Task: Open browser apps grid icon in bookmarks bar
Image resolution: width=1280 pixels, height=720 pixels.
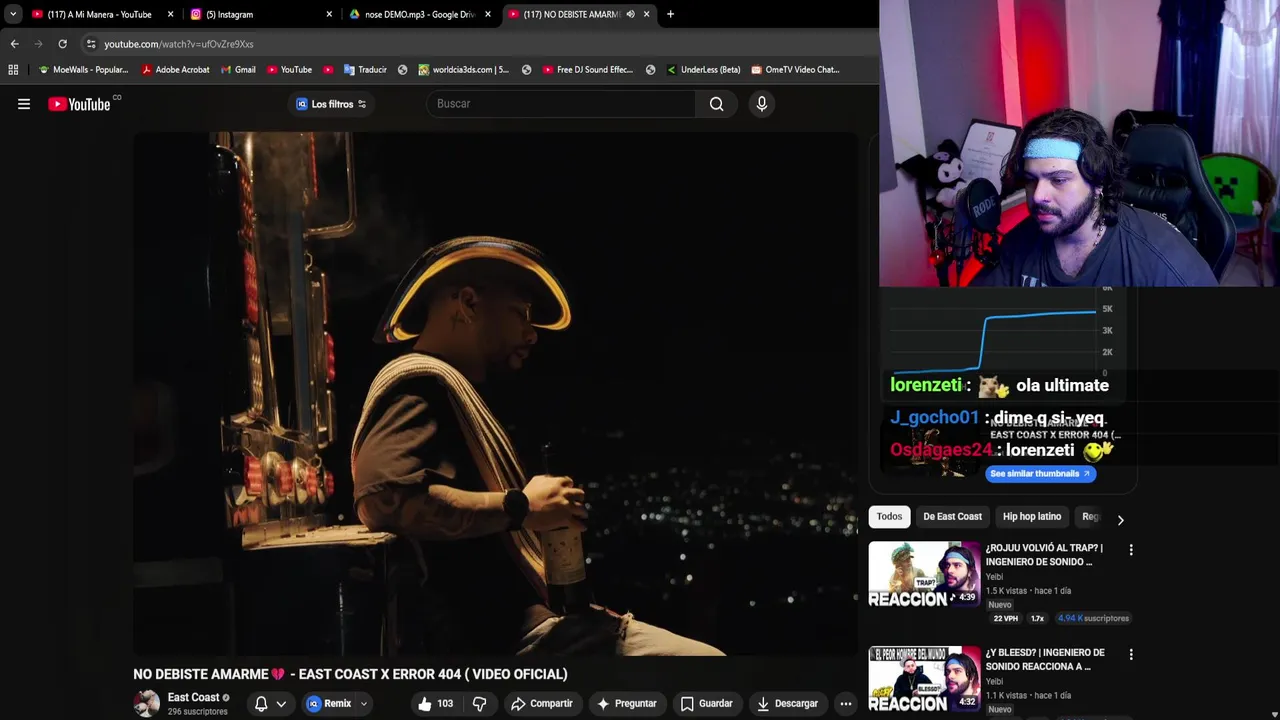Action: [13, 70]
